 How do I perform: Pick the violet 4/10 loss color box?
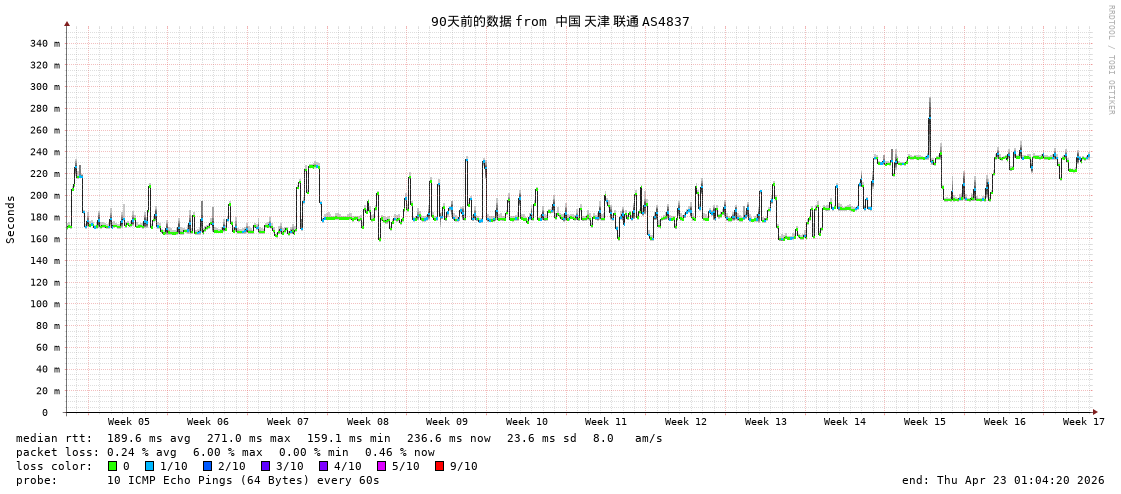[324, 466]
